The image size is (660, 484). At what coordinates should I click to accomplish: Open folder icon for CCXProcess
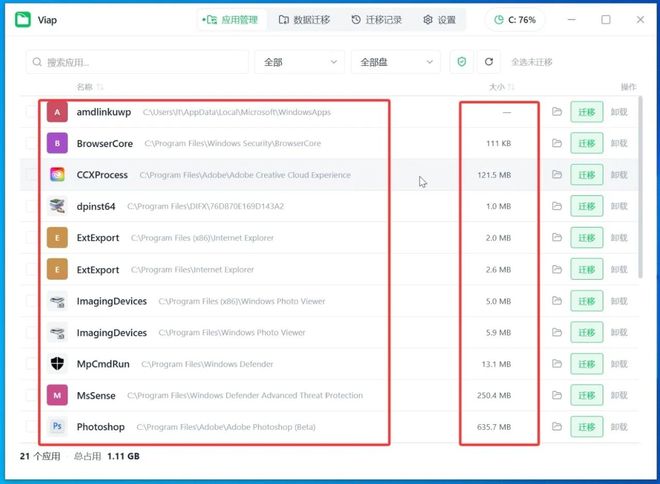click(557, 175)
